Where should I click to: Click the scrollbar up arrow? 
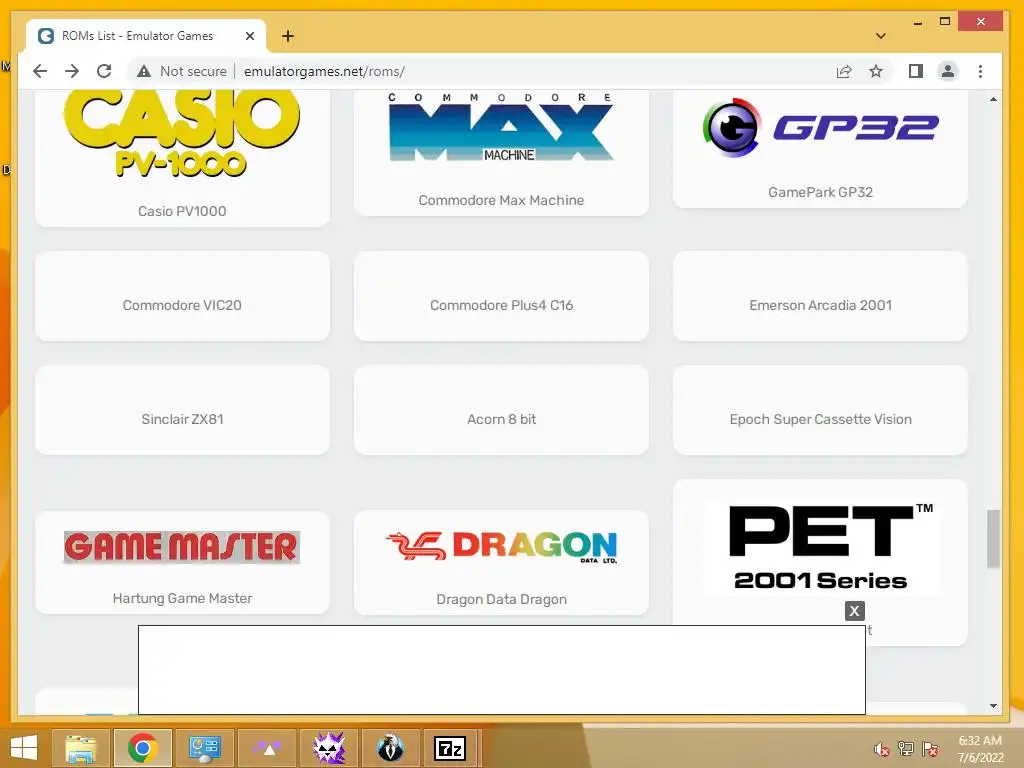click(x=993, y=99)
